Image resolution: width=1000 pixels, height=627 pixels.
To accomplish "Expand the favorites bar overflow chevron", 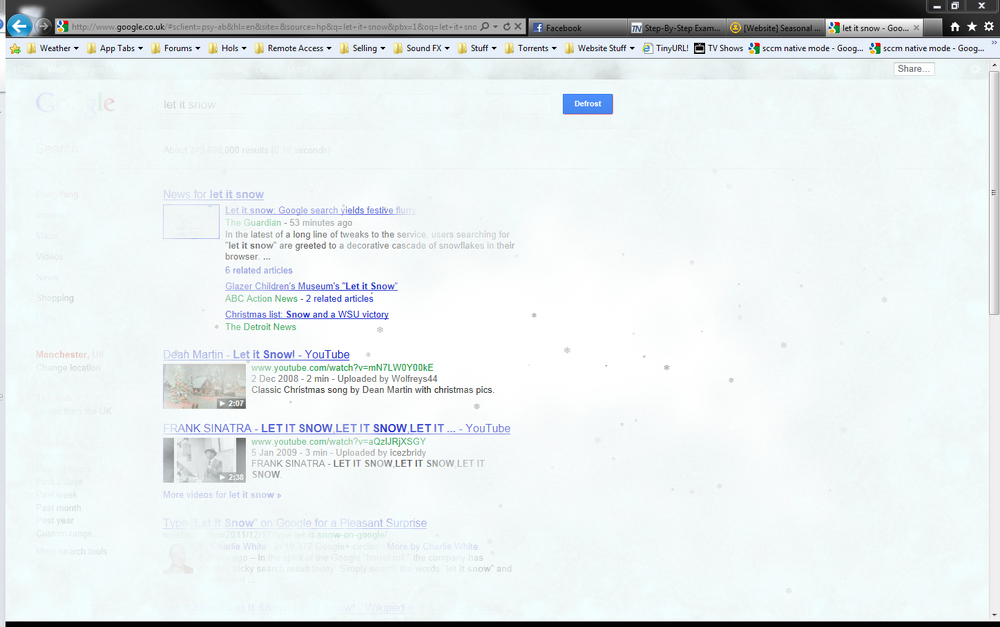I will point(994,43).
